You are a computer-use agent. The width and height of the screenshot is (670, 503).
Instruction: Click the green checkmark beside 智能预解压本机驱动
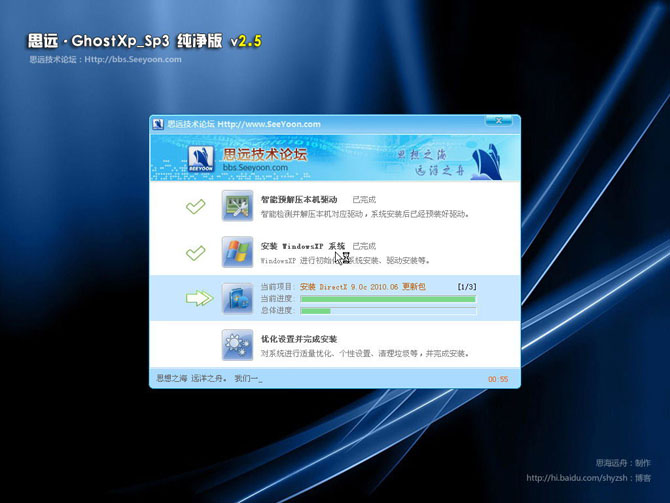(x=196, y=206)
